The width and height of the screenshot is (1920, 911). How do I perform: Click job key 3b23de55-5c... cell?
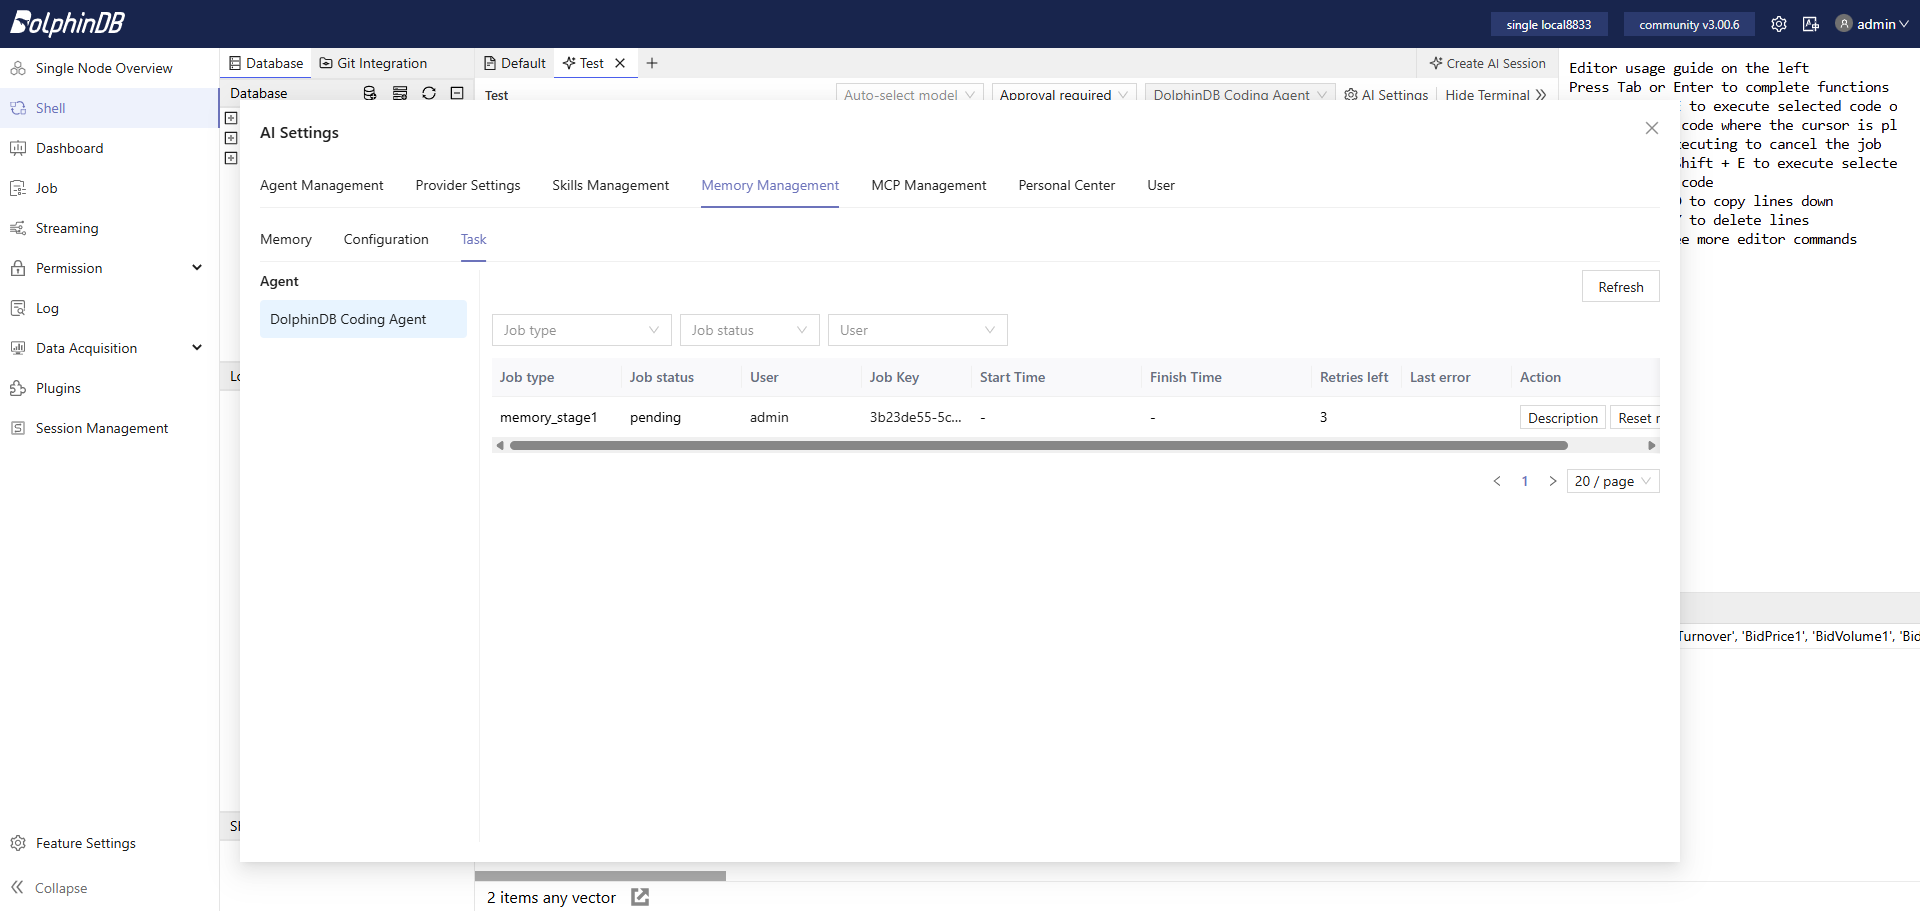point(915,417)
